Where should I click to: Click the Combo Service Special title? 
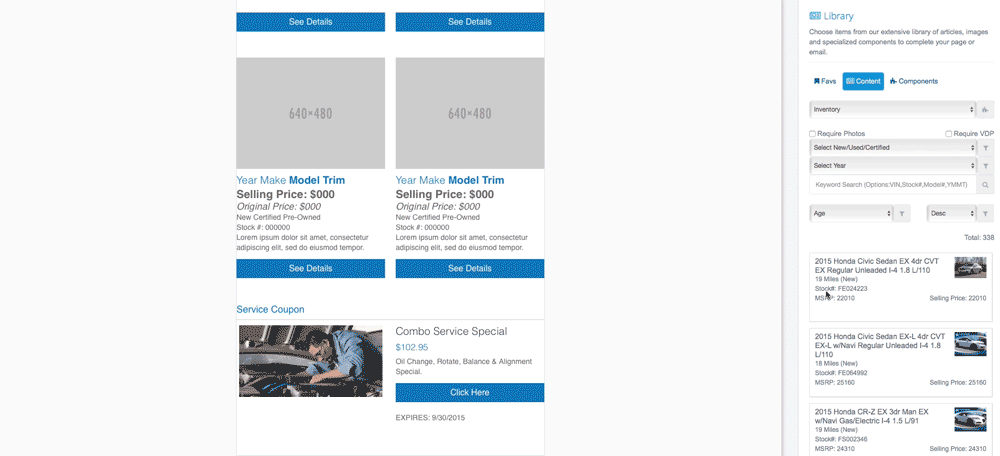pos(451,332)
